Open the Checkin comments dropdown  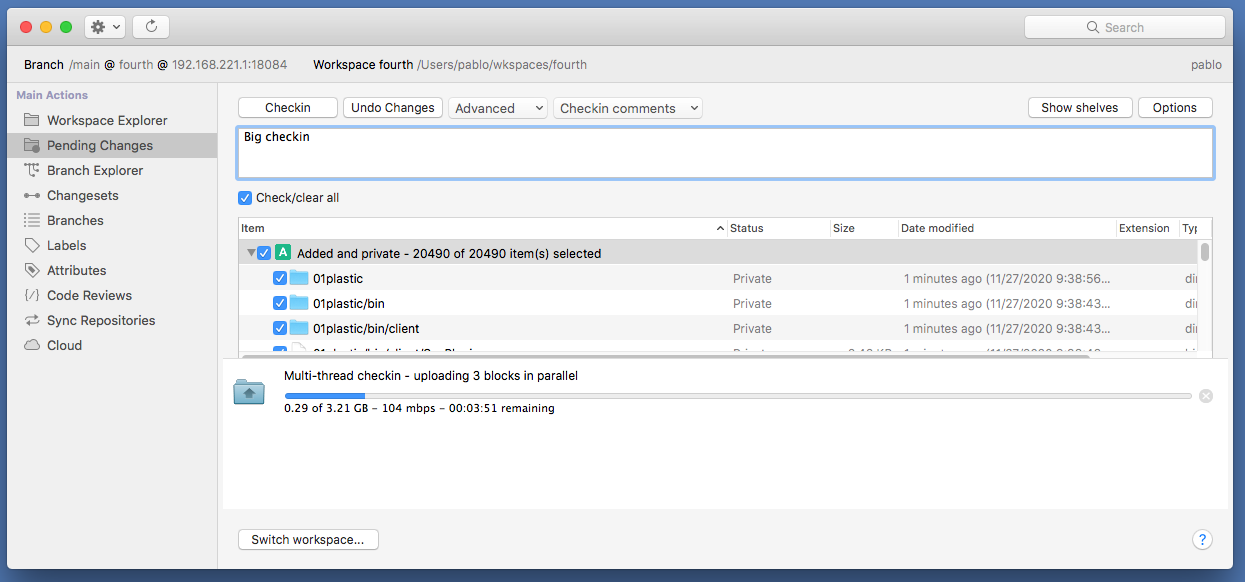pos(627,107)
